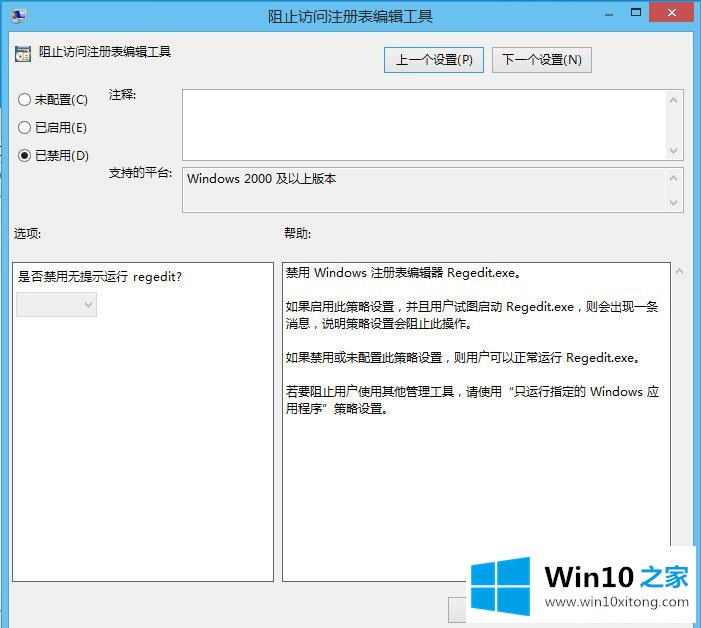Image resolution: width=701 pixels, height=628 pixels.
Task: Close the policy window
Action: [x=671, y=13]
